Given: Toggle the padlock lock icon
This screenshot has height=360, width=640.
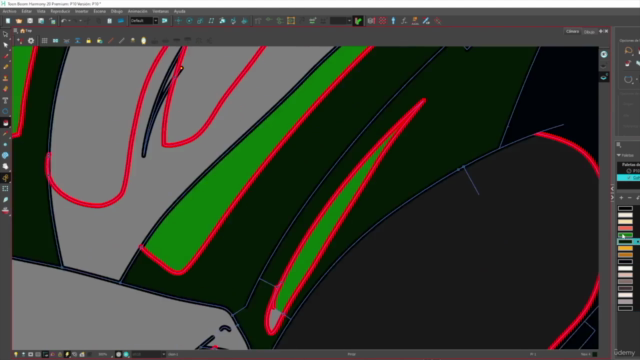Looking at the screenshot, I should [89, 41].
